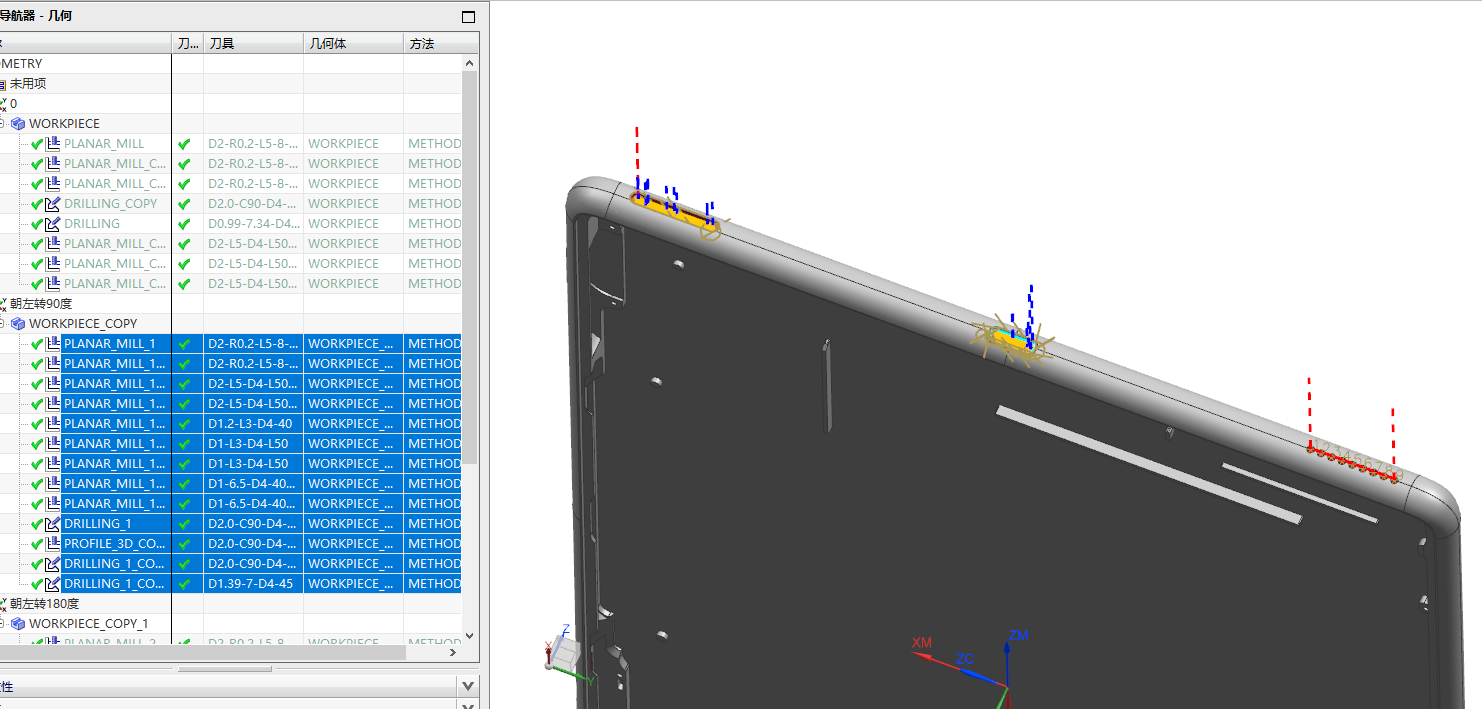Click the splitter grip below the navigator list

(x=225, y=668)
